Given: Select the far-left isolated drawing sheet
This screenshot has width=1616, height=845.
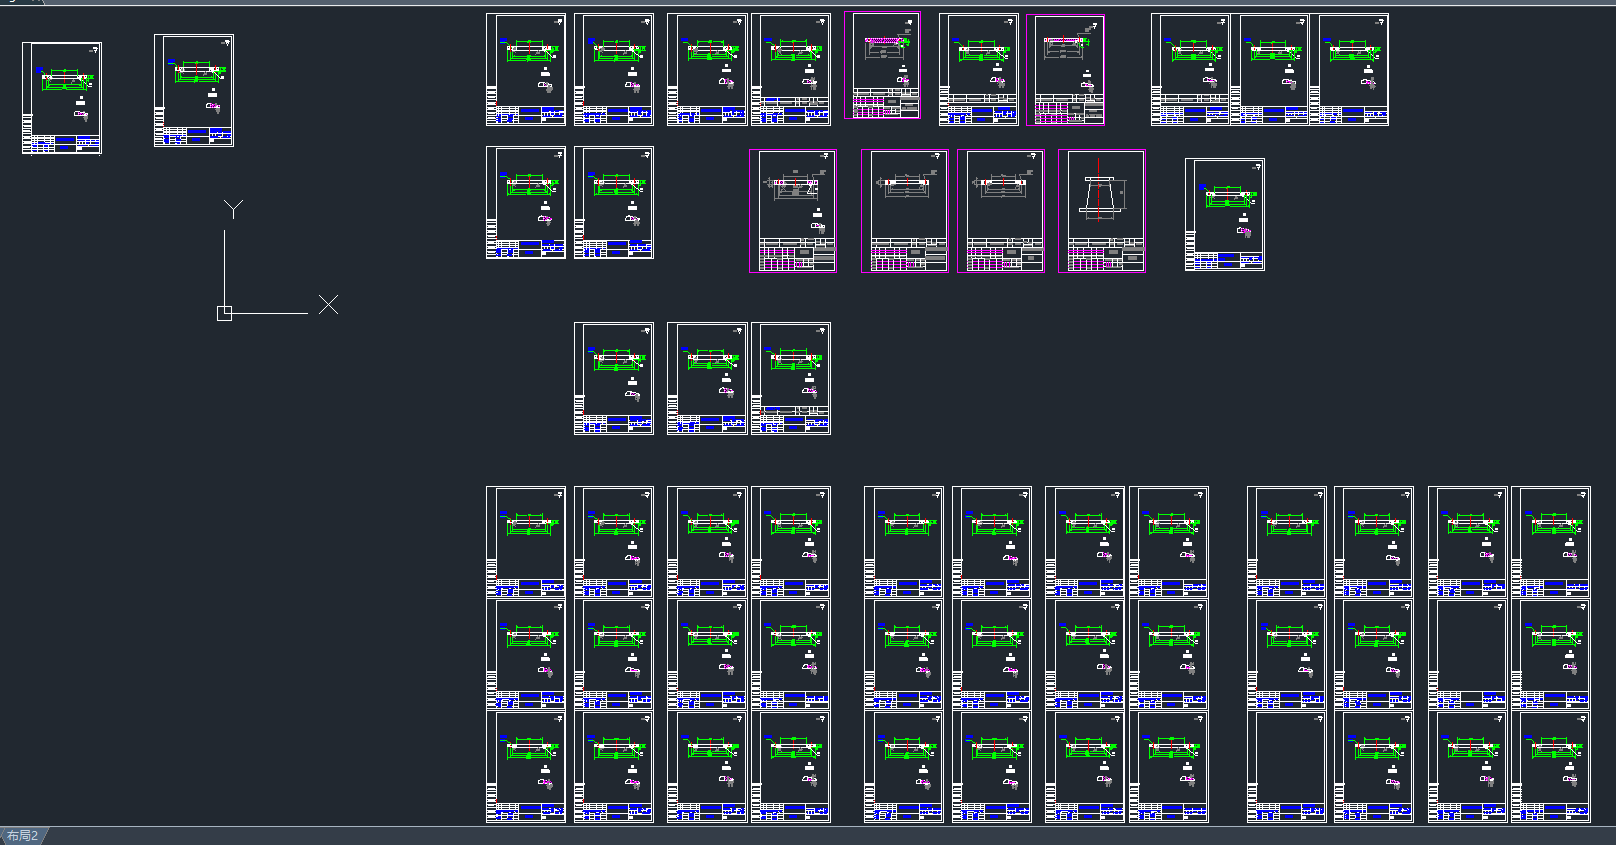Looking at the screenshot, I should [62, 98].
